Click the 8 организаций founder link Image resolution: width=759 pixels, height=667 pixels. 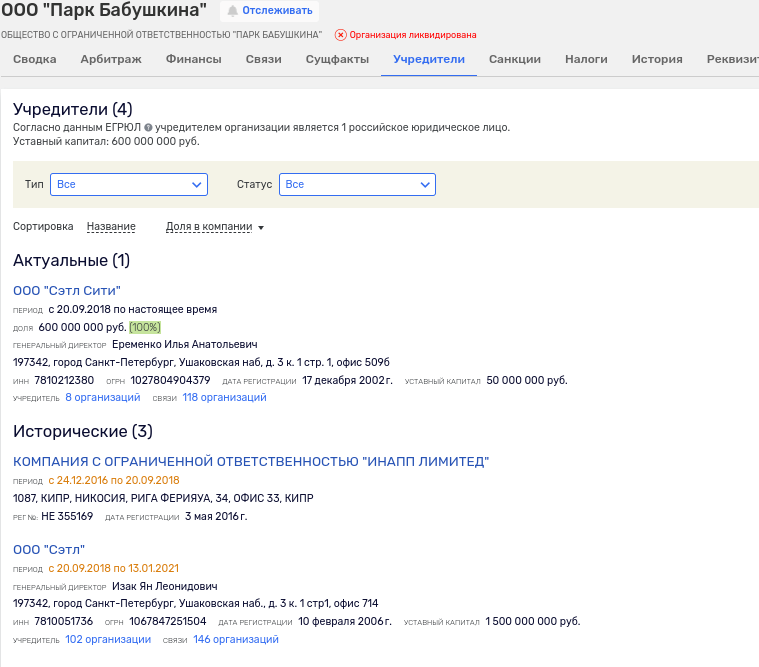pos(103,398)
